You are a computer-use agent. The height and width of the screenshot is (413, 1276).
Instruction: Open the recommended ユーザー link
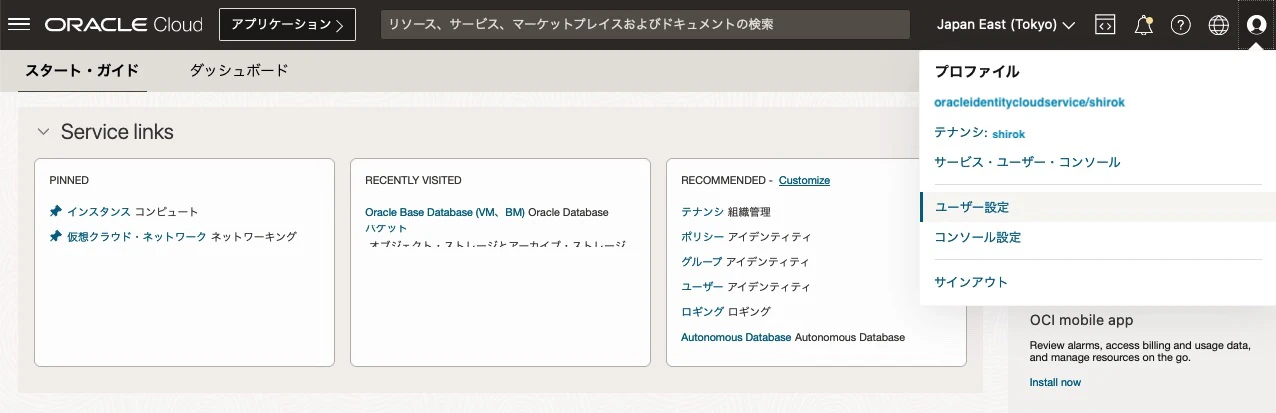coord(702,287)
